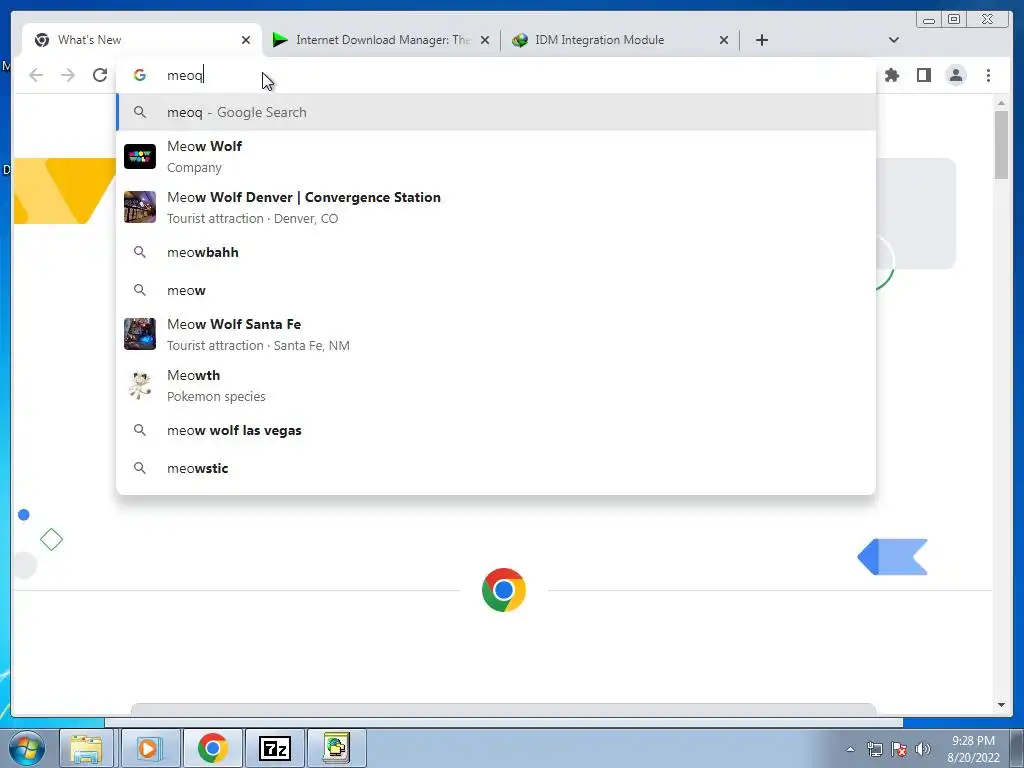The width and height of the screenshot is (1024, 768).
Task: Switch to the What's New tab
Action: click(141, 40)
